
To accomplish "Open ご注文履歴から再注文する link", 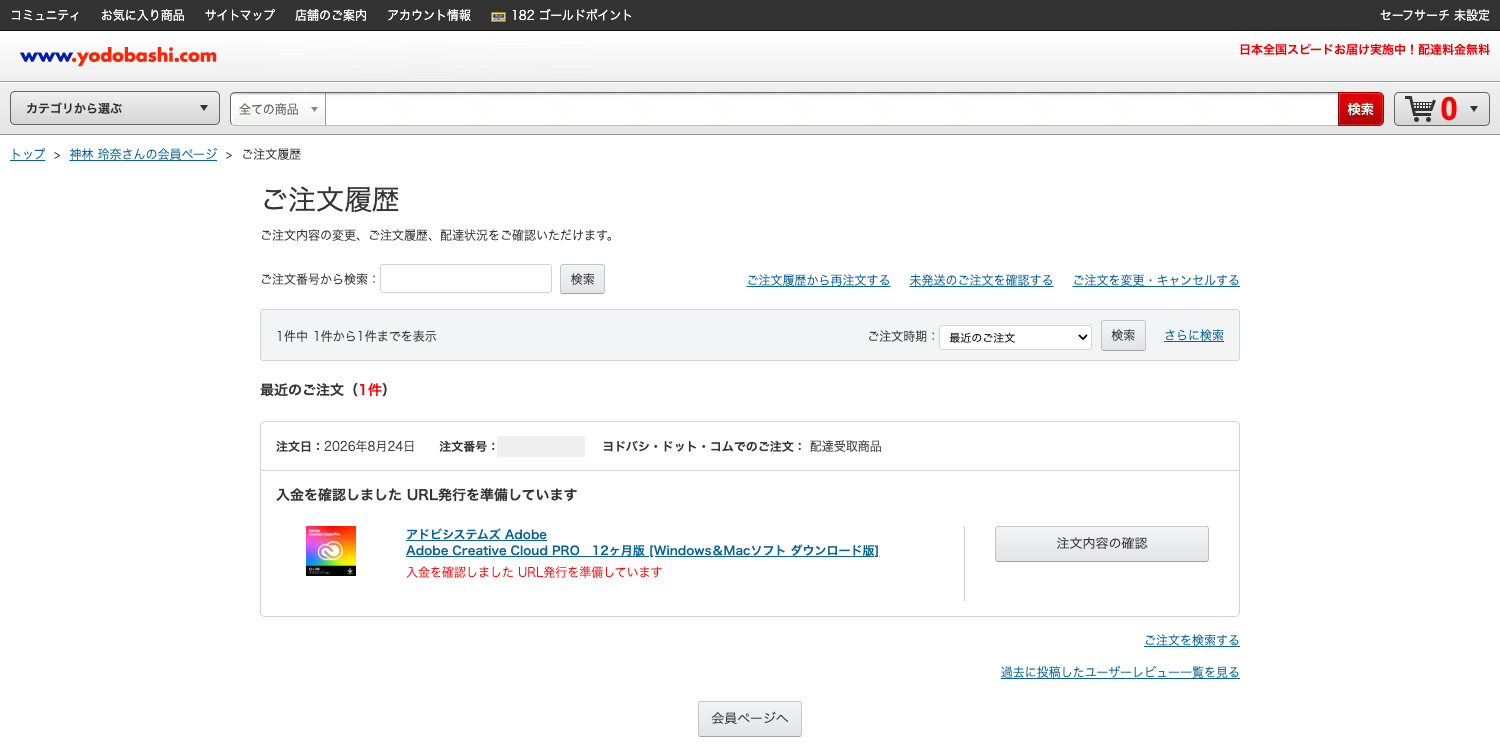I will (x=818, y=280).
